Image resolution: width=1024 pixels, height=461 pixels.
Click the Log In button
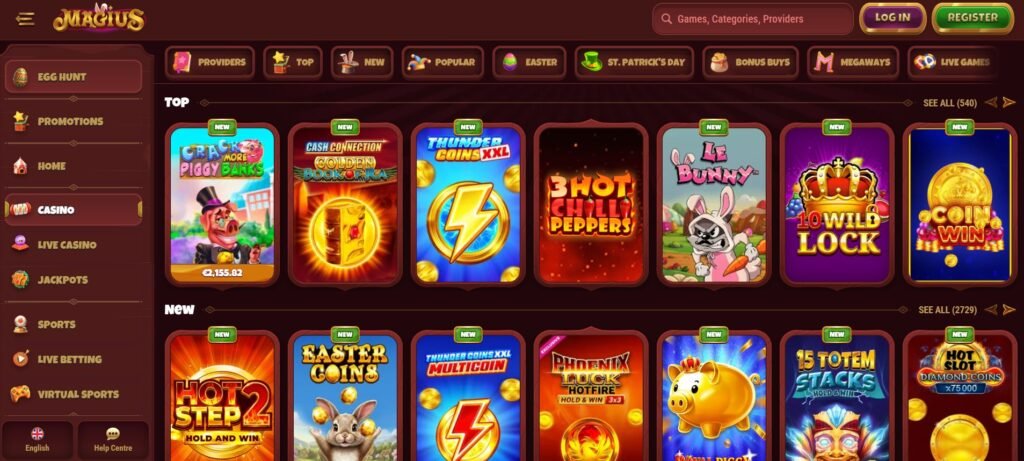point(893,18)
